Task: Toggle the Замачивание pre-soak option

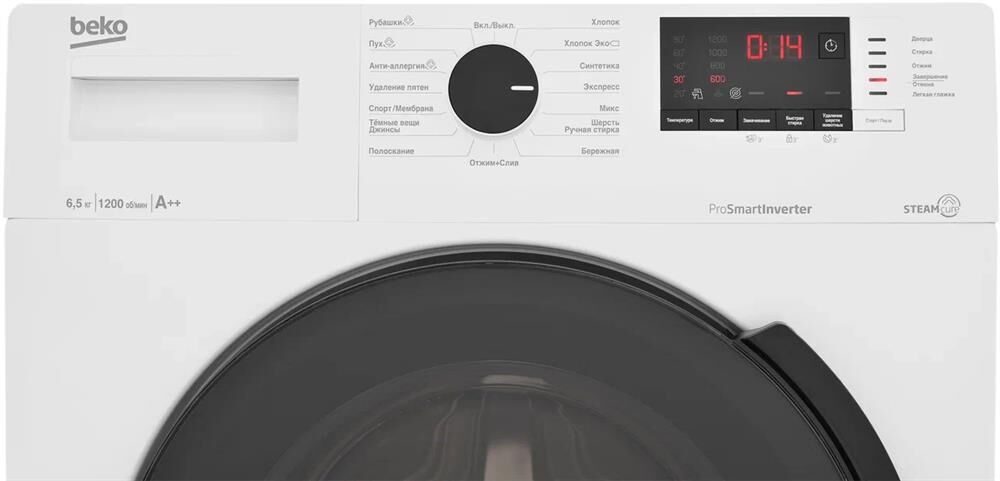Action: pos(755,120)
